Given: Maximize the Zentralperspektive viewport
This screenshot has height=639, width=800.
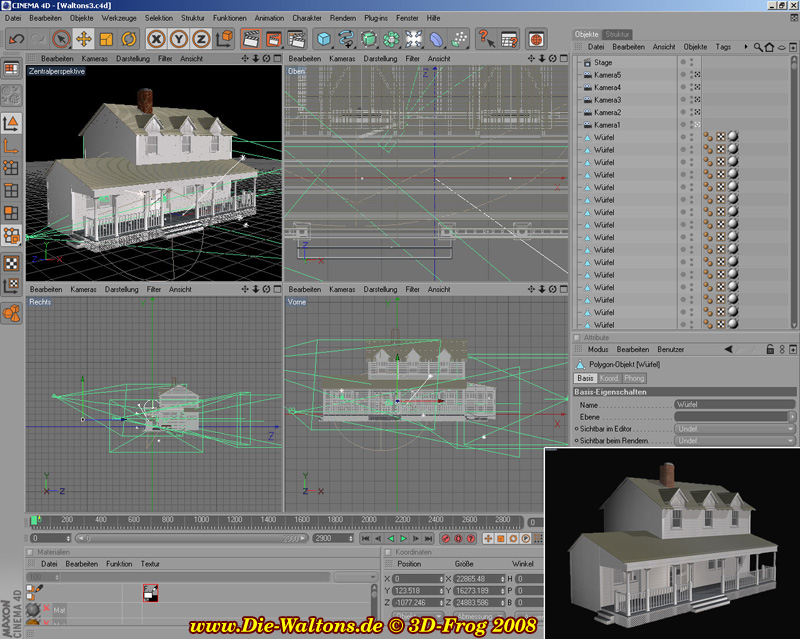Looking at the screenshot, I should pyautogui.click(x=277, y=59).
